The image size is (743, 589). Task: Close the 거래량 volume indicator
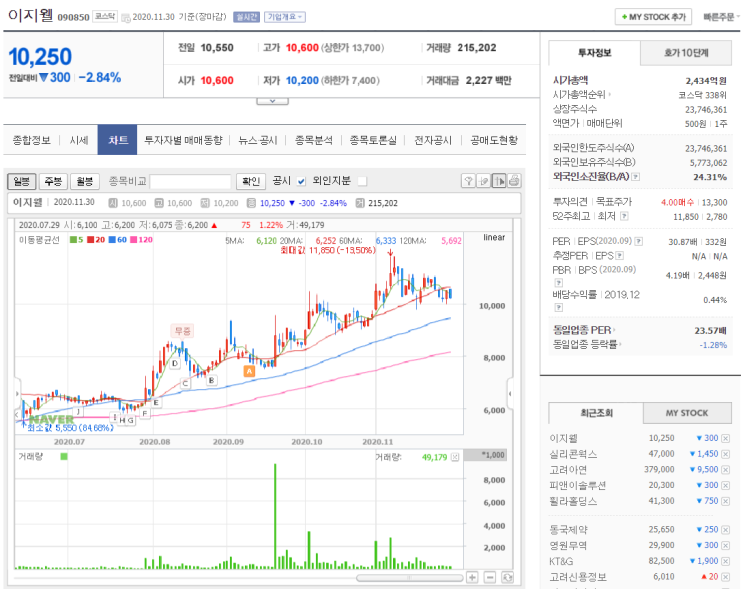(455, 457)
